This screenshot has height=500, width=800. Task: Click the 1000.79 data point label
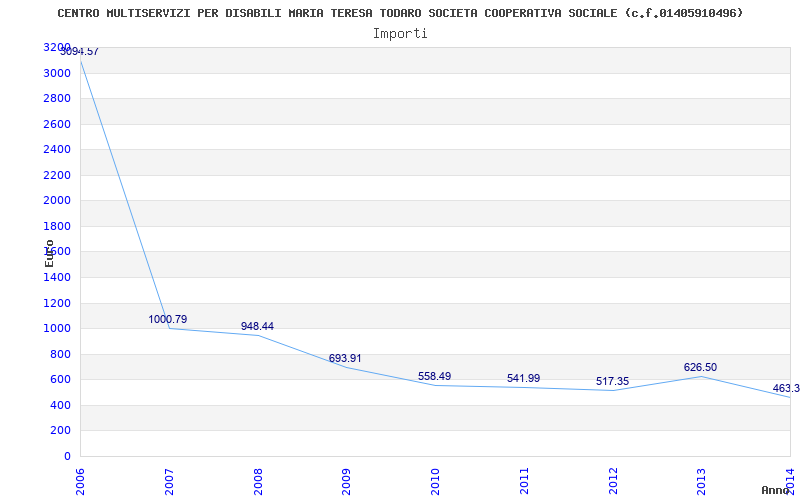point(167,319)
